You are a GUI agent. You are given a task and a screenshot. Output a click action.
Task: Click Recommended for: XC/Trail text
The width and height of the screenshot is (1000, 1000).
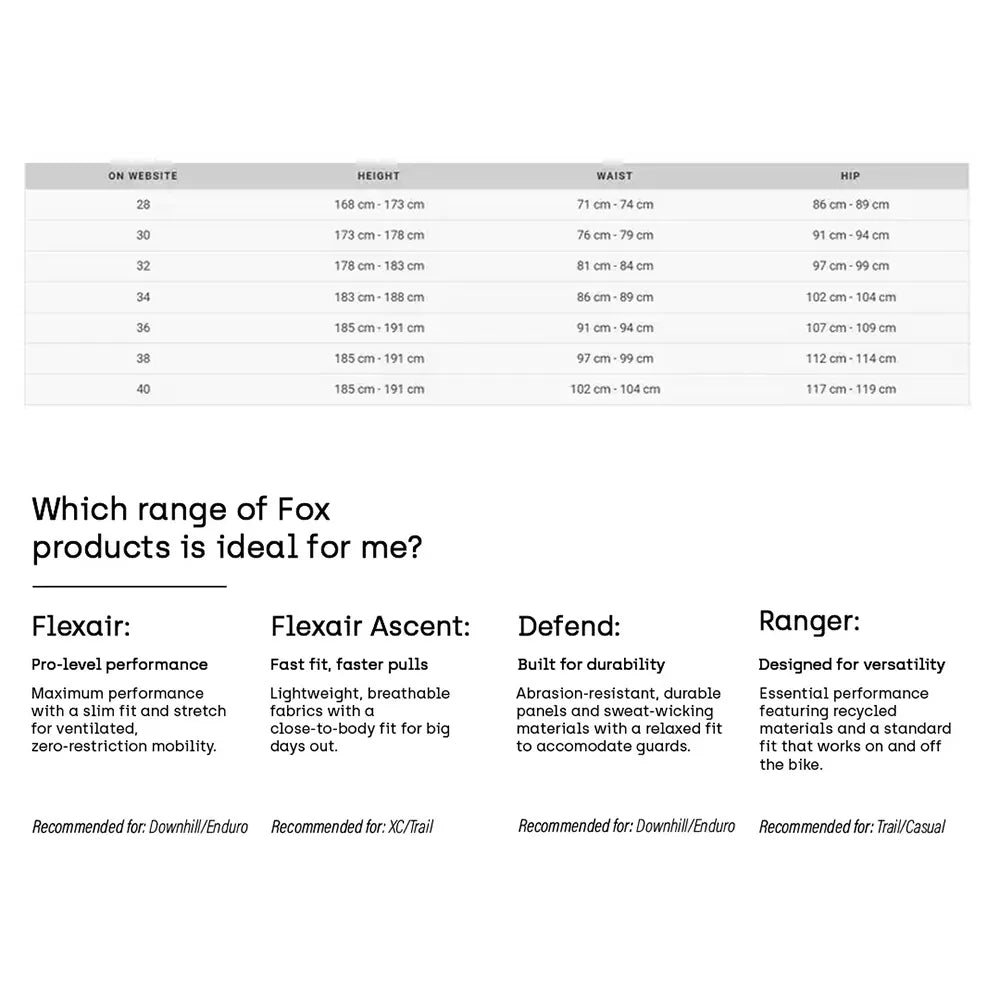[352, 827]
